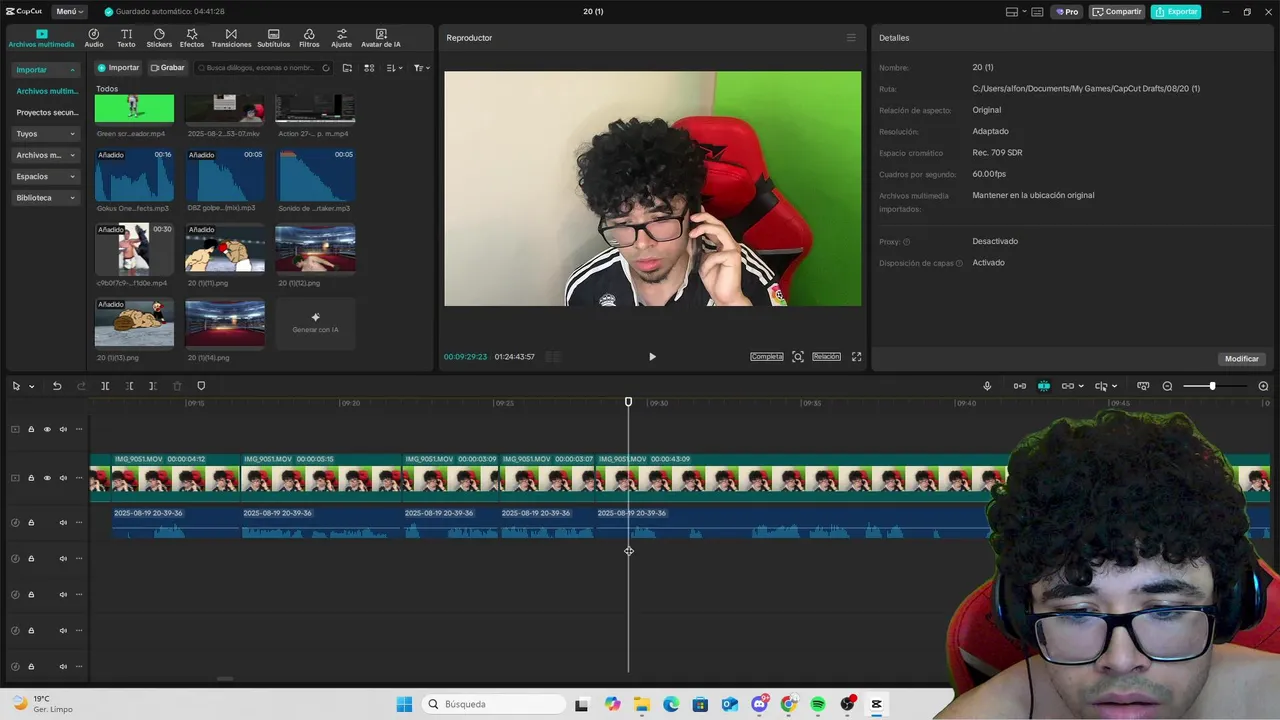Mute the main video track
Image resolution: width=1280 pixels, height=720 pixels.
63,478
